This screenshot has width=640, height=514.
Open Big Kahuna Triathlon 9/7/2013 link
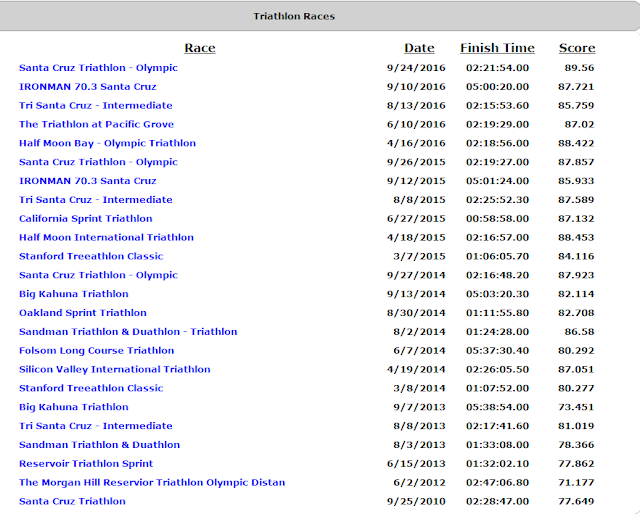coord(73,407)
